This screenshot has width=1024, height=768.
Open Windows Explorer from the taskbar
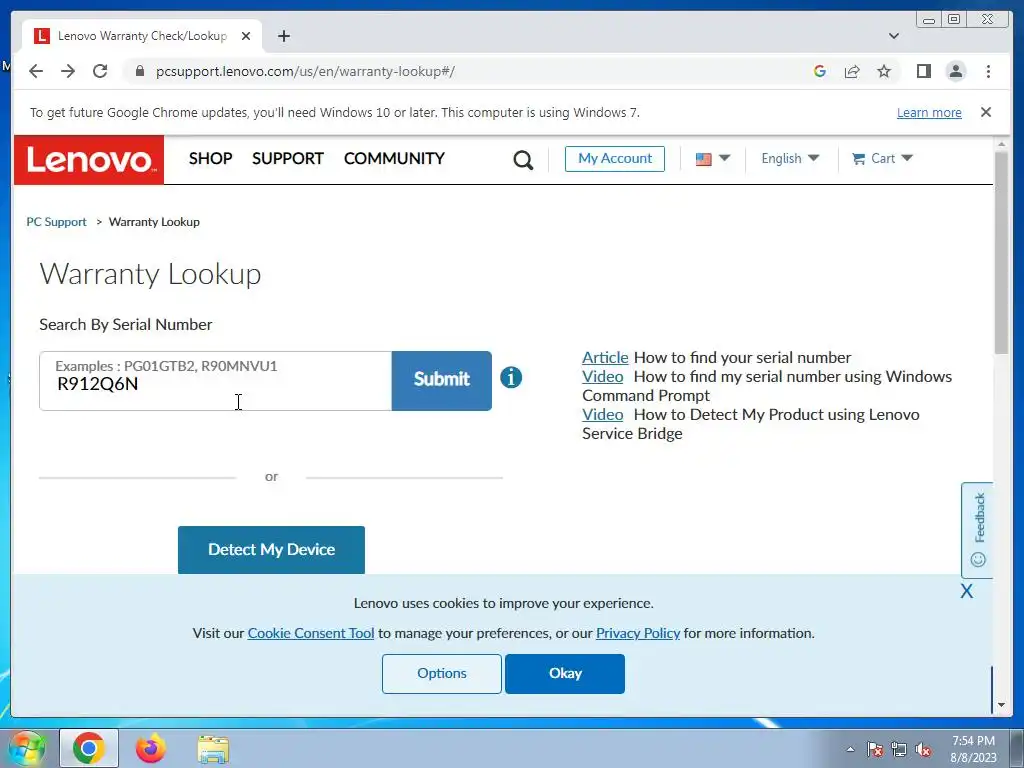213,748
